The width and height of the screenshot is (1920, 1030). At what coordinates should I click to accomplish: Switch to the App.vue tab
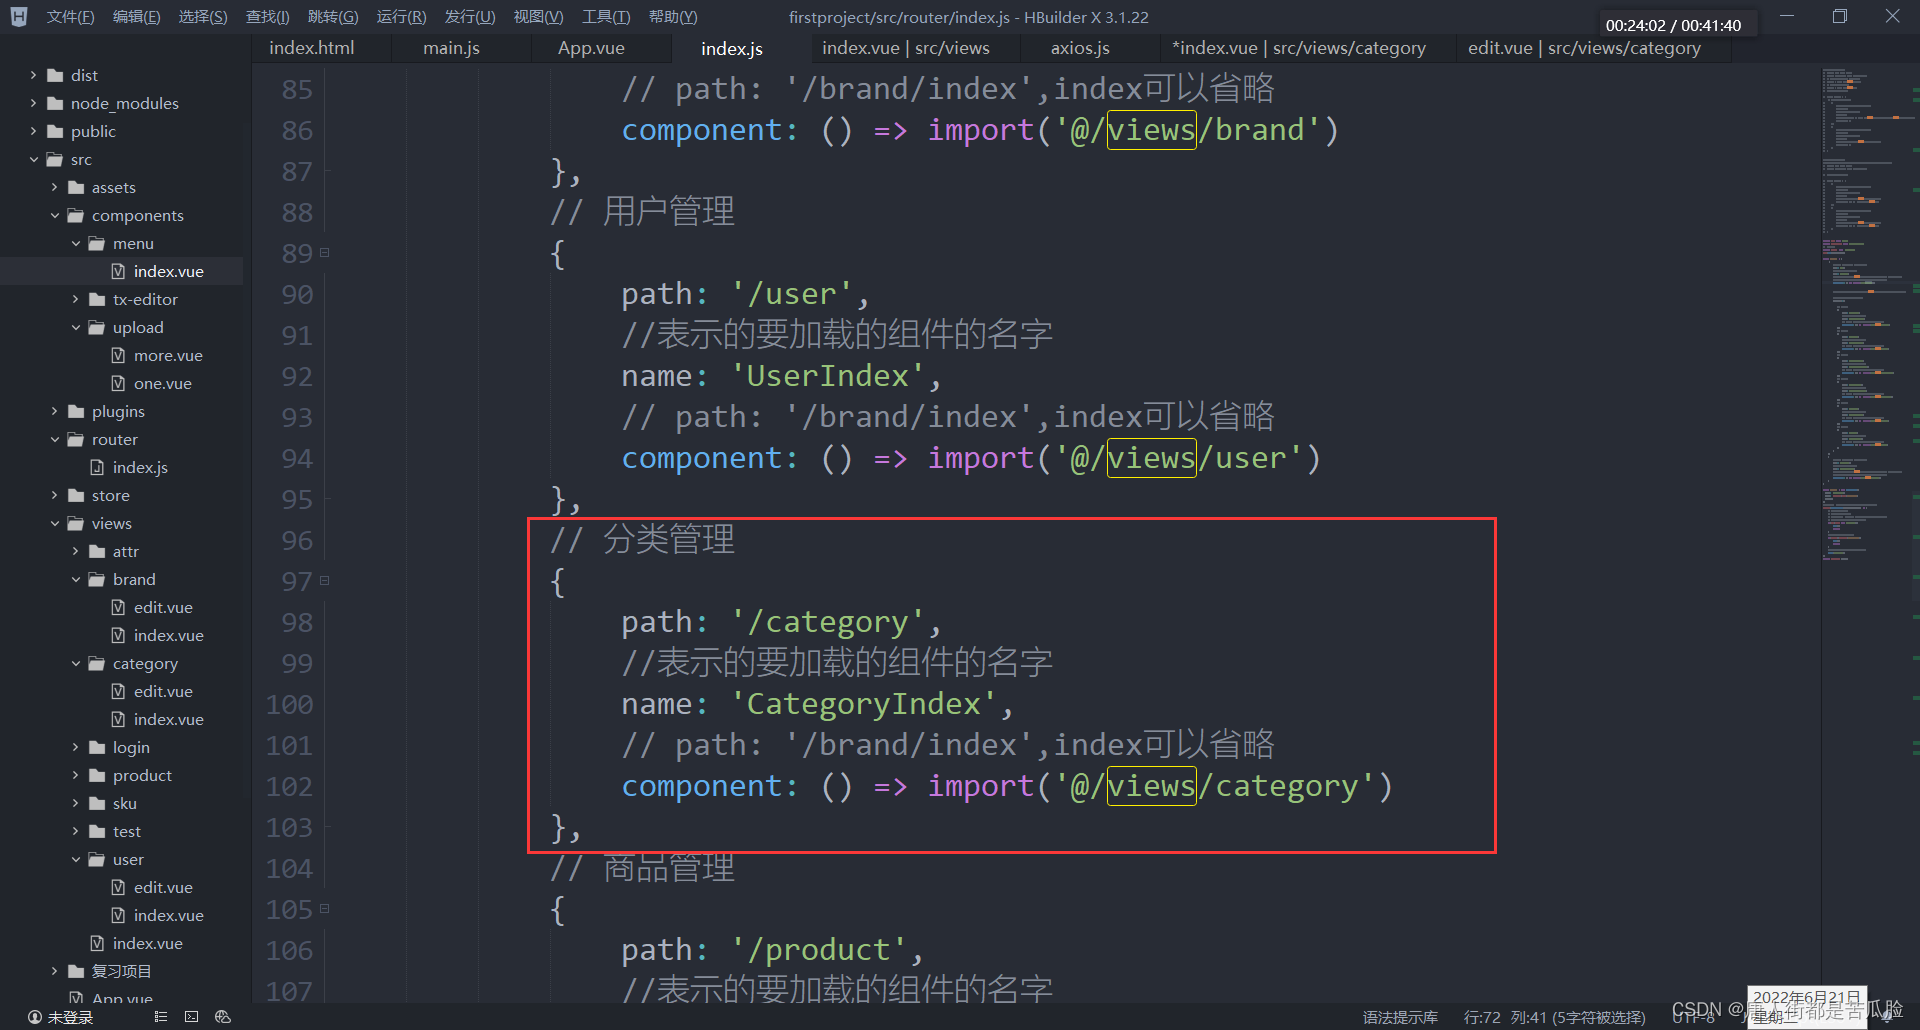click(591, 48)
